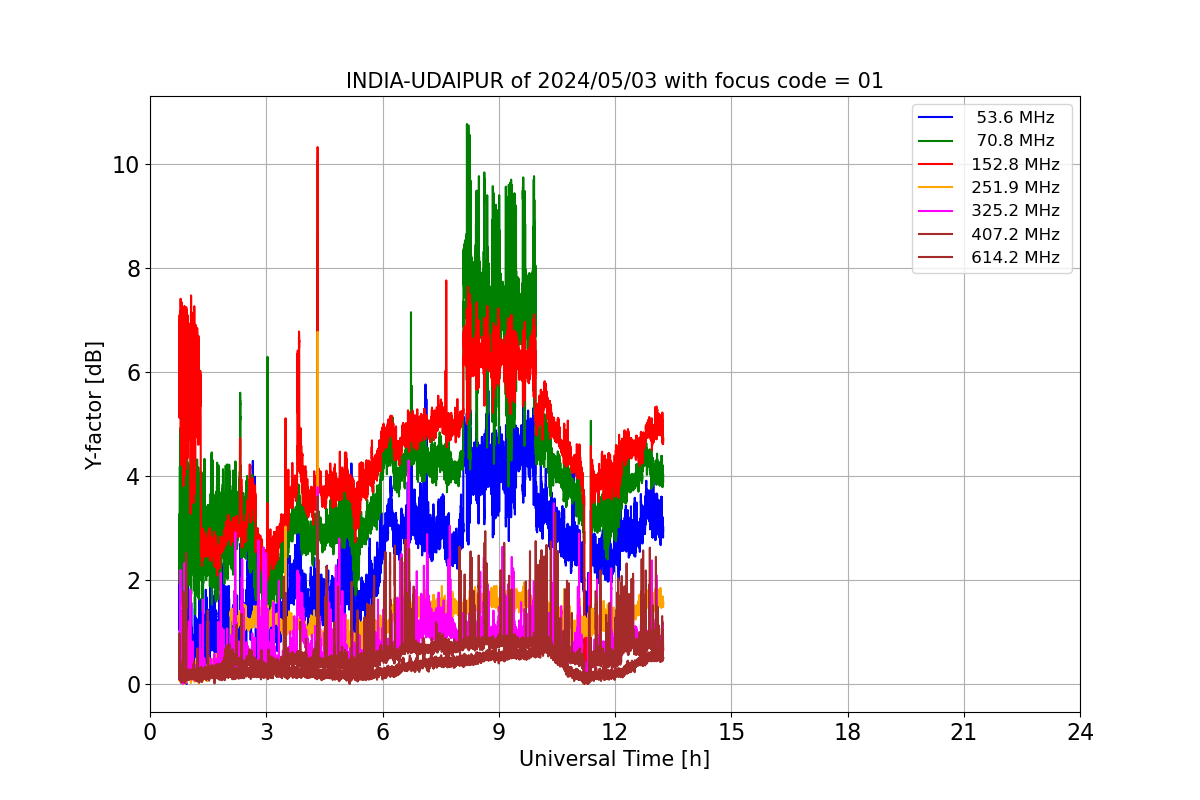The image size is (1200, 800).
Task: Click x-axis tick label 0
Action: 150,732
